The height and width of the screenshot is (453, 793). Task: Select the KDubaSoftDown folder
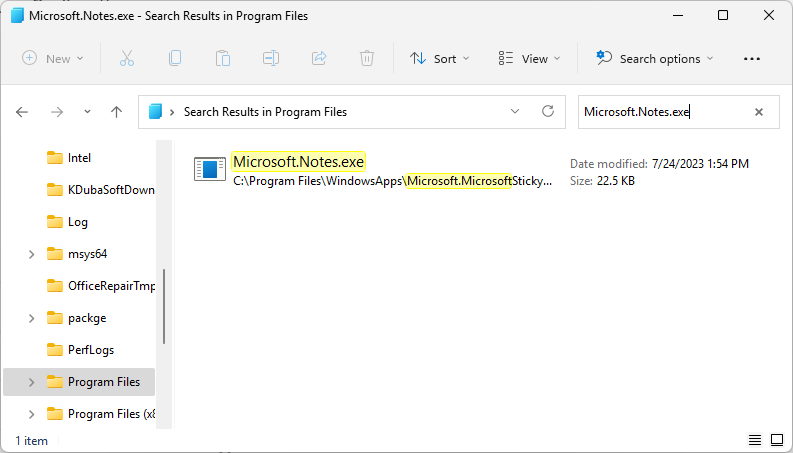coord(101,190)
